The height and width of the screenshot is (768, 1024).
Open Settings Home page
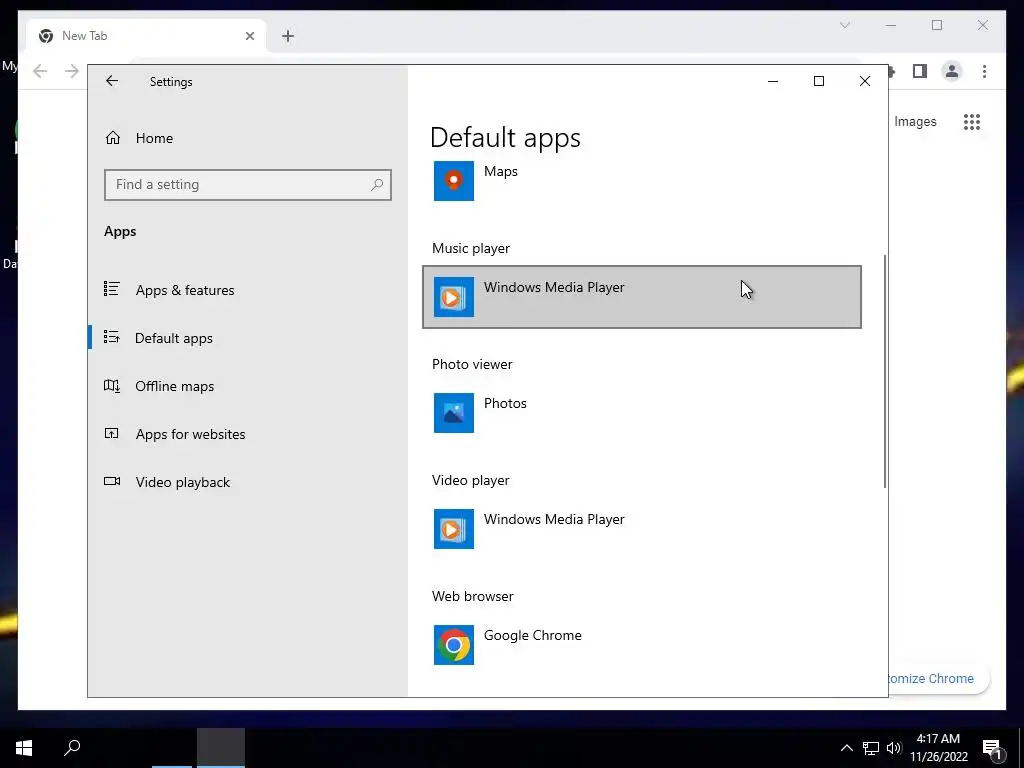click(154, 138)
